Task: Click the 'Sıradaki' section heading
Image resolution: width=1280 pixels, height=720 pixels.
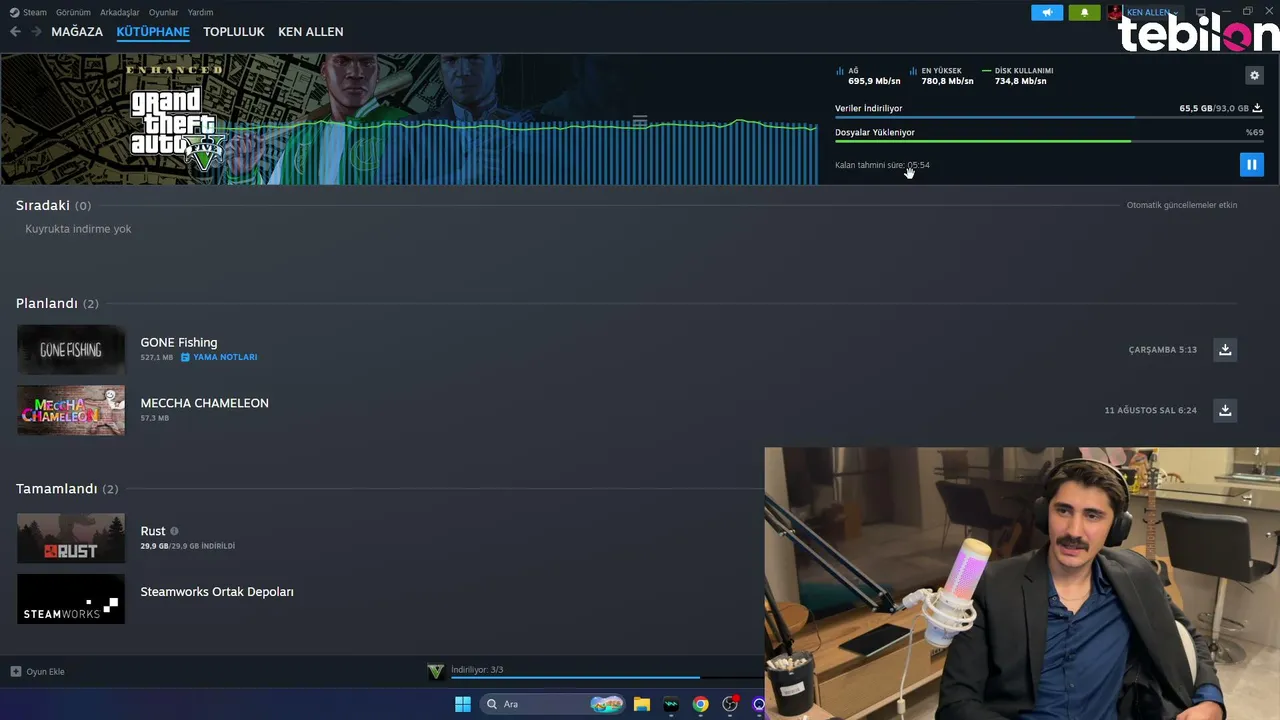Action: coord(43,205)
